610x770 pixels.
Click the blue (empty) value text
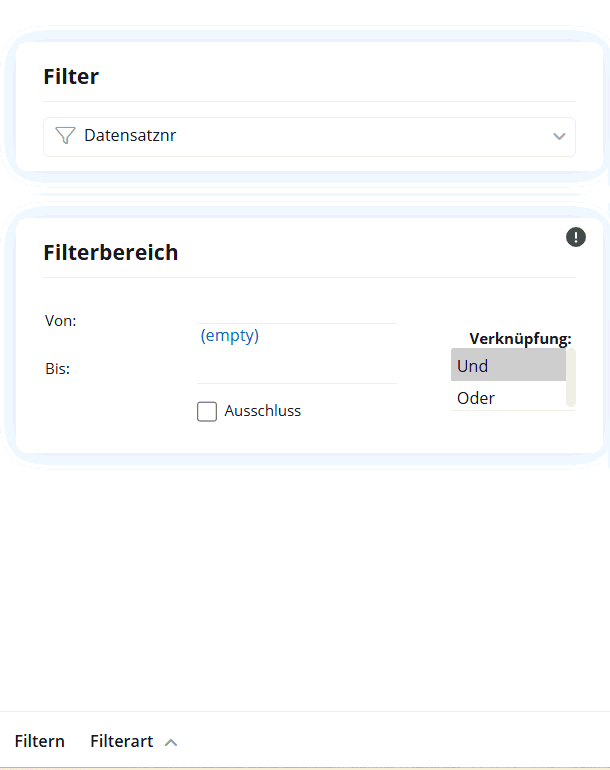(x=229, y=336)
